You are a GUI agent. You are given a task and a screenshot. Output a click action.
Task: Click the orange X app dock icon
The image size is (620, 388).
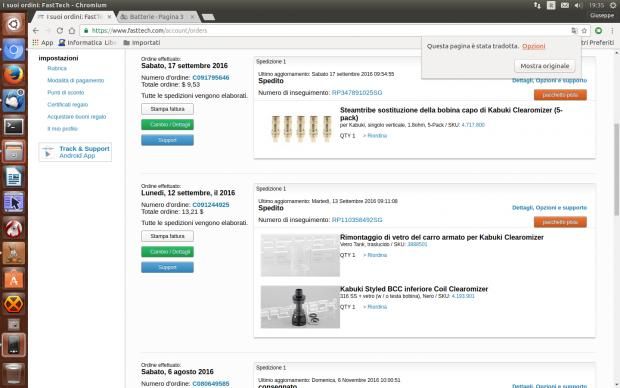(13, 304)
